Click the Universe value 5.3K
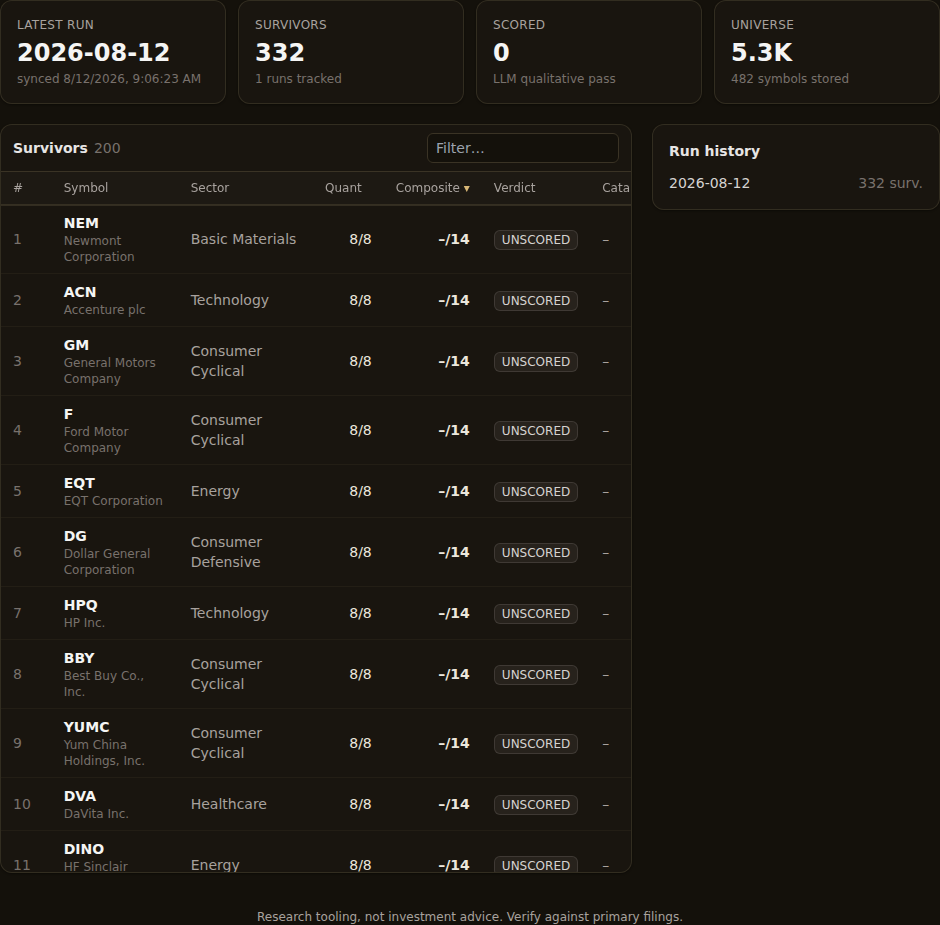This screenshot has width=940, height=925. click(761, 52)
